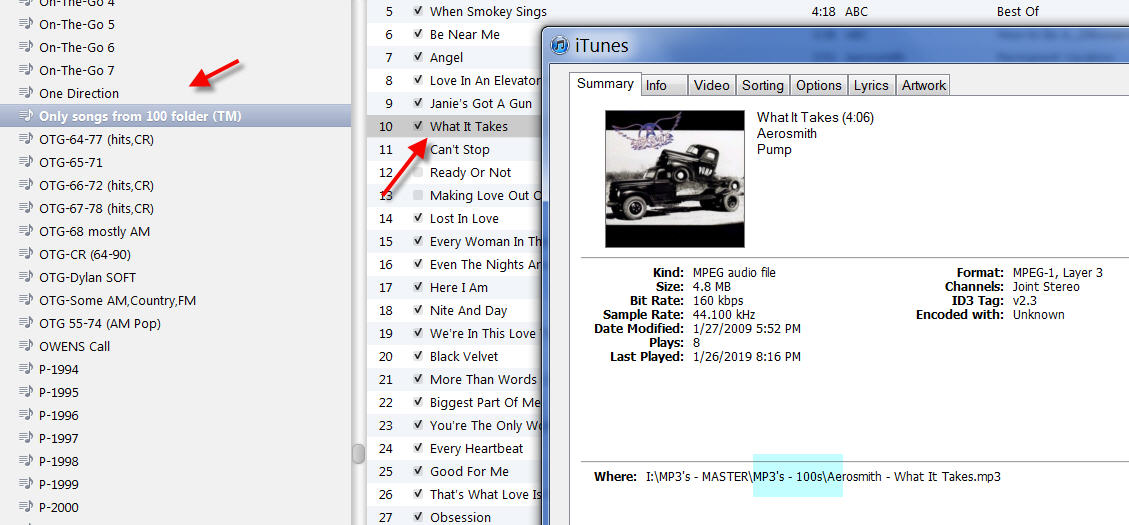Open the Lyrics tab

[871, 85]
